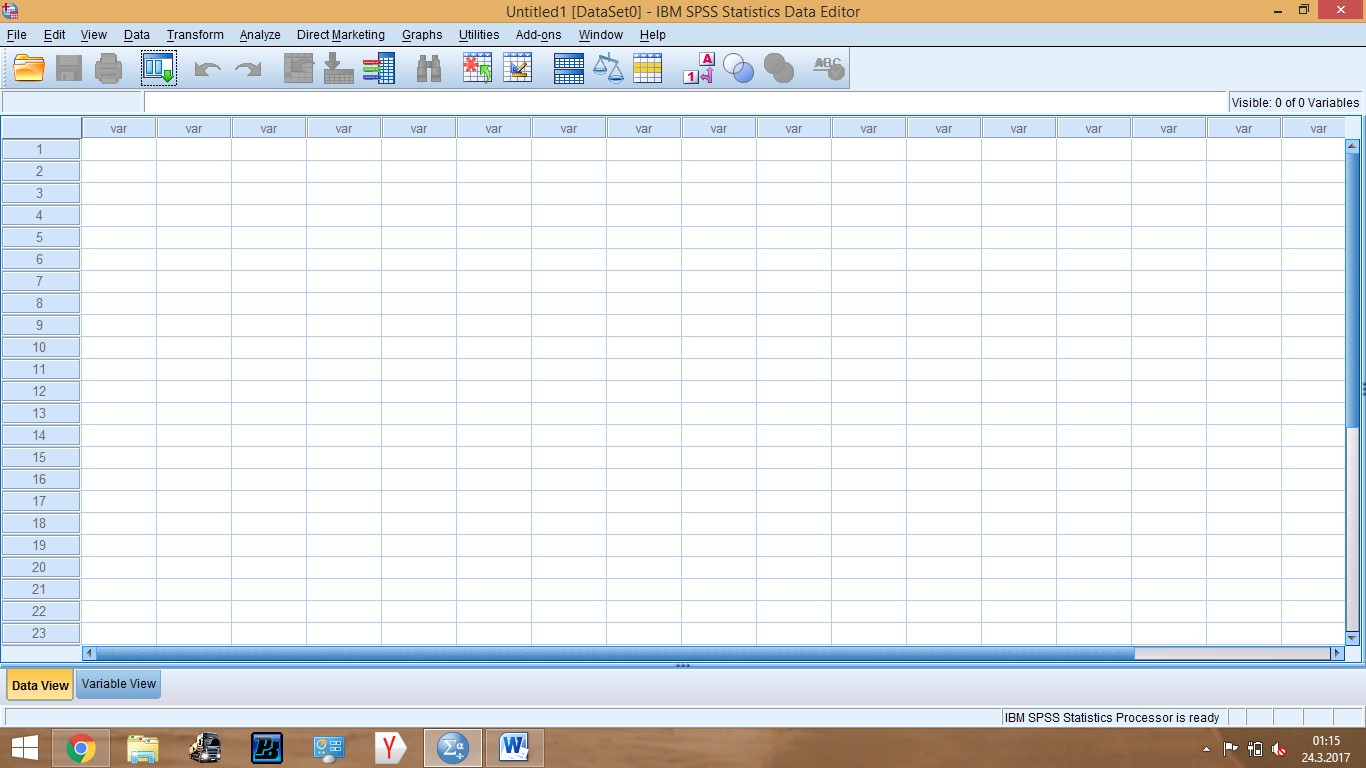The width and height of the screenshot is (1366, 768).
Task: Click the Use Variable Sets circles icon
Action: coord(739,68)
